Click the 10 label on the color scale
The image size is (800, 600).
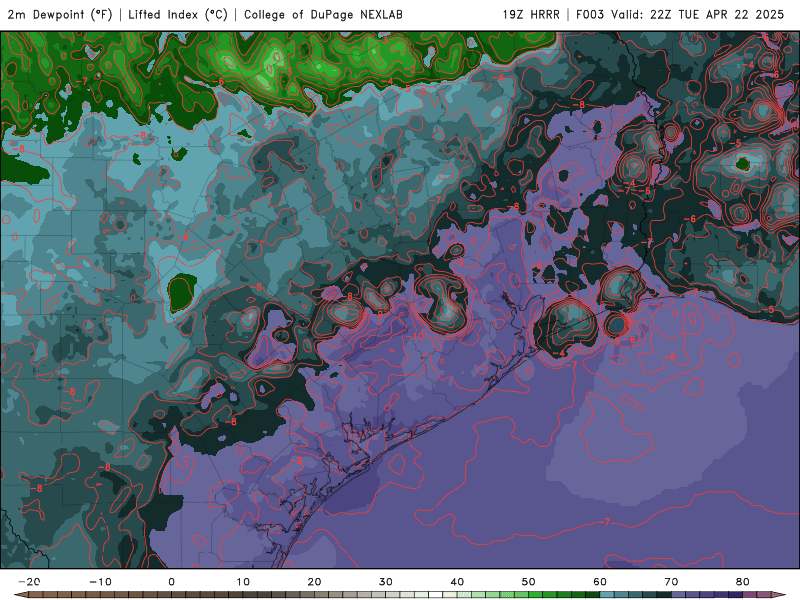[x=243, y=582]
